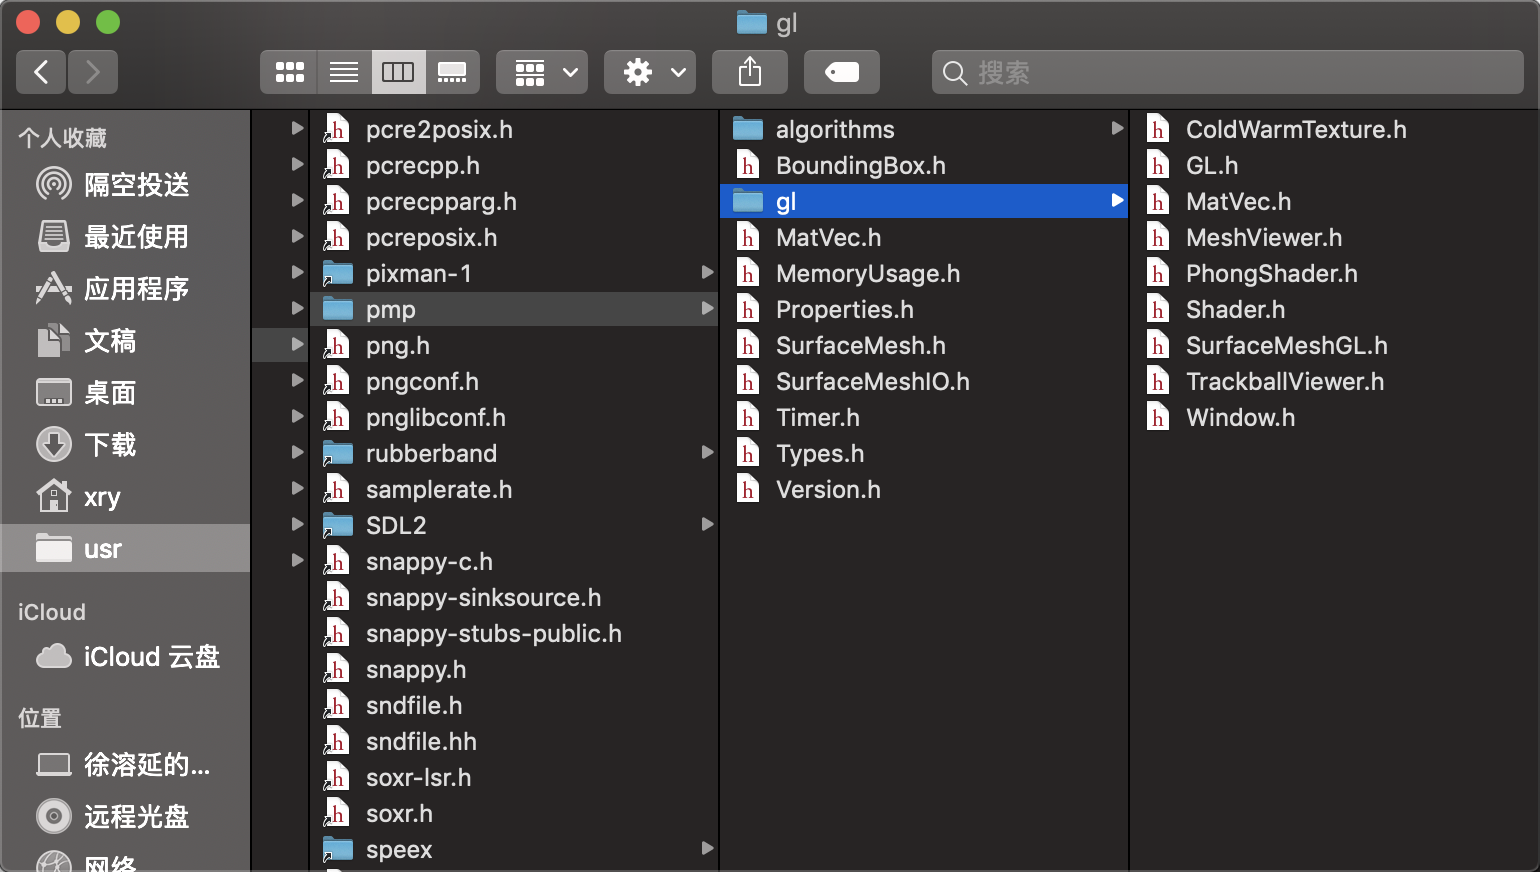
Task: Switch to icon view mode
Action: pos(288,72)
